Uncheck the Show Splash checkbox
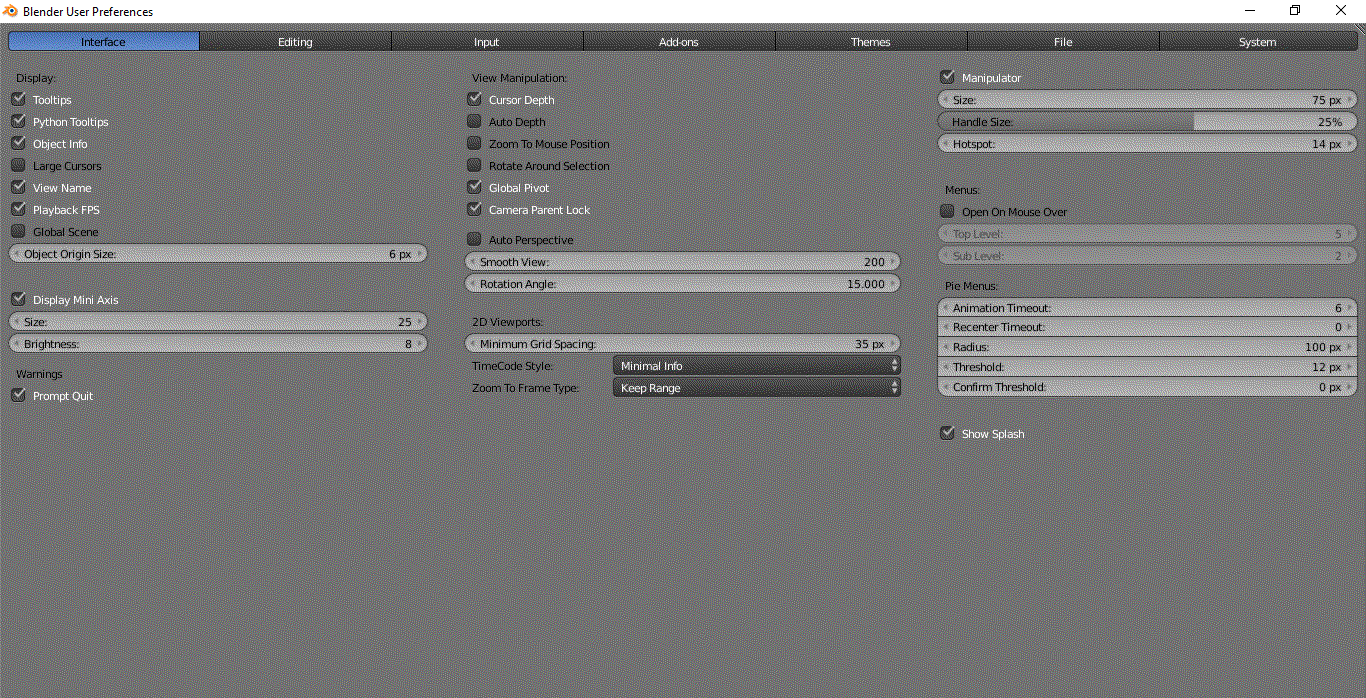 pyautogui.click(x=947, y=433)
